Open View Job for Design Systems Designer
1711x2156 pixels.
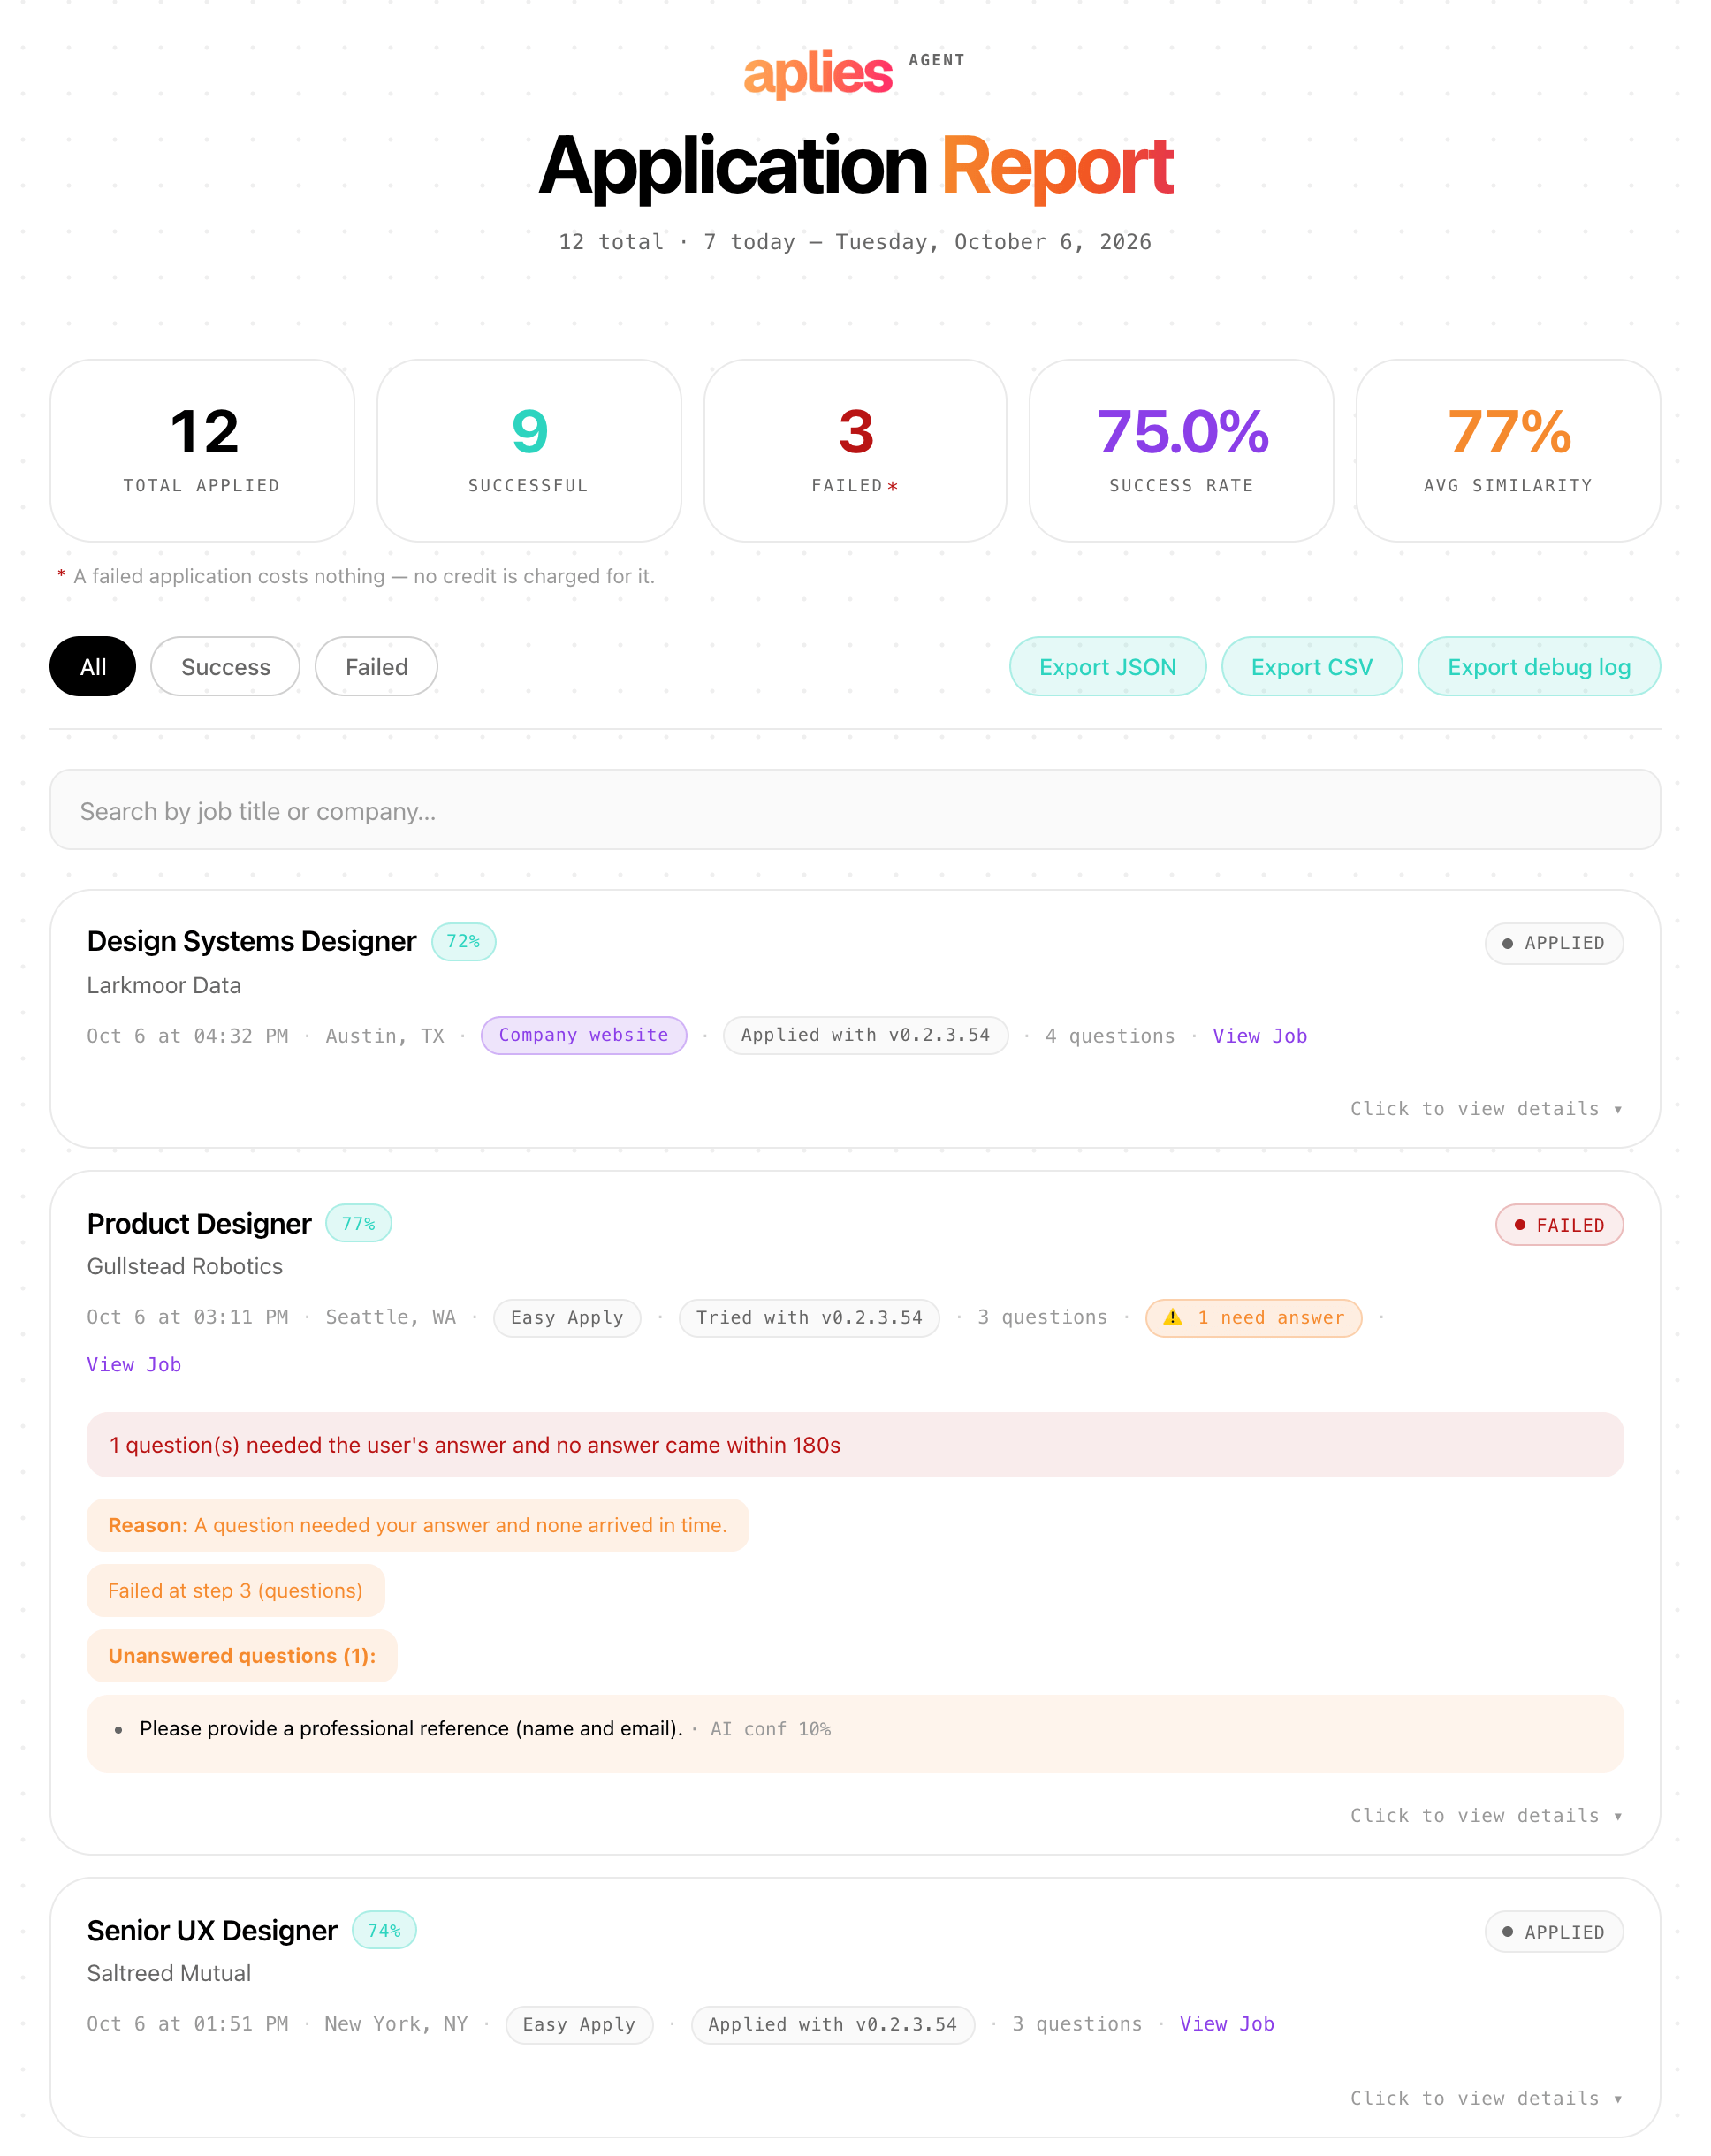(x=1259, y=1036)
